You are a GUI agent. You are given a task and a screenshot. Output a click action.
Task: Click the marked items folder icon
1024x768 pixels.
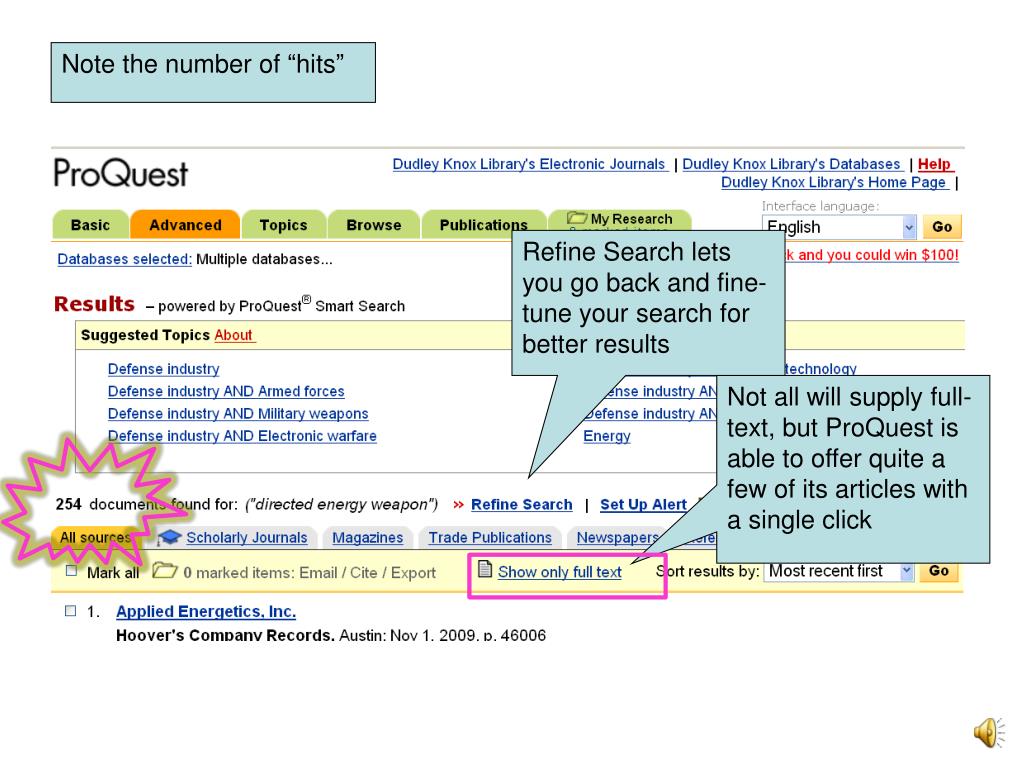[x=165, y=570]
